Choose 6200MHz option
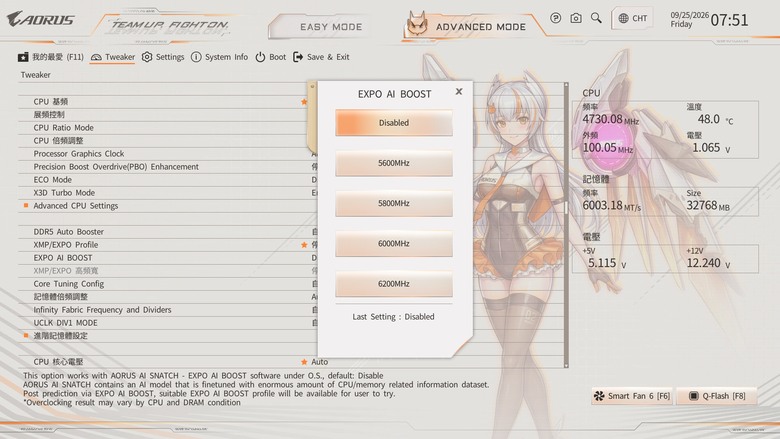Image resolution: width=780 pixels, height=439 pixels. [x=393, y=284]
